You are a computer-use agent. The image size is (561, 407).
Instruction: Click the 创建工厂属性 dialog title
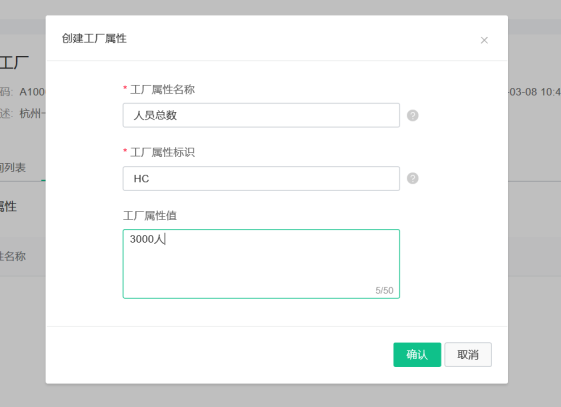click(x=94, y=38)
